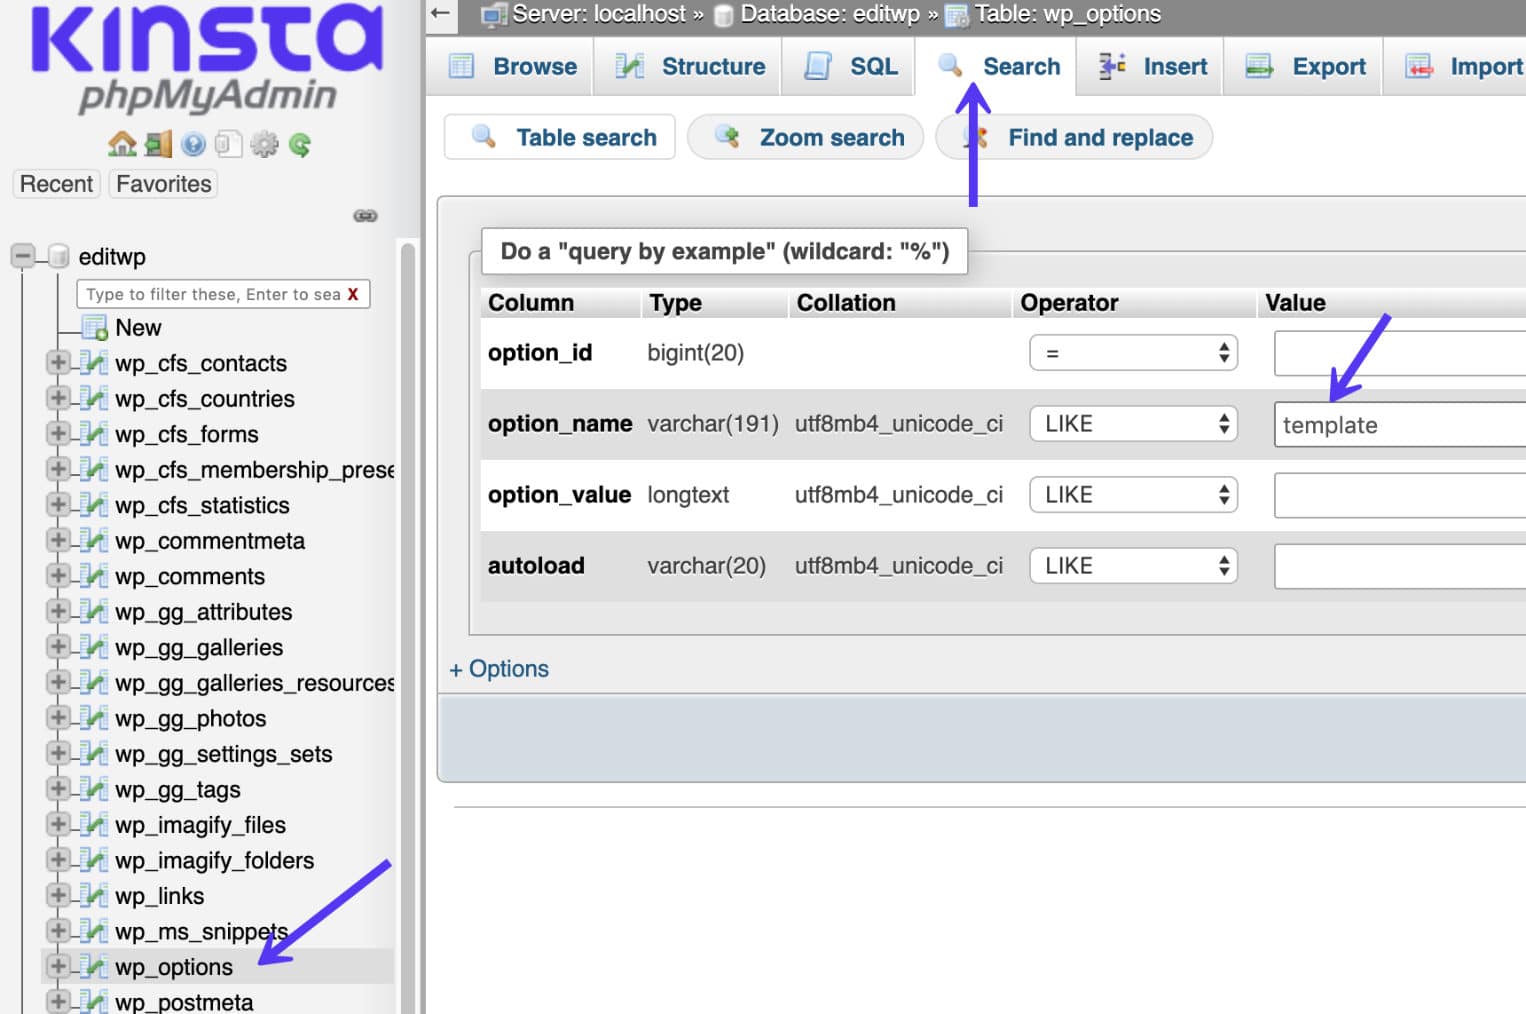
Task: Expand the wp_options table node
Action: (x=57, y=966)
